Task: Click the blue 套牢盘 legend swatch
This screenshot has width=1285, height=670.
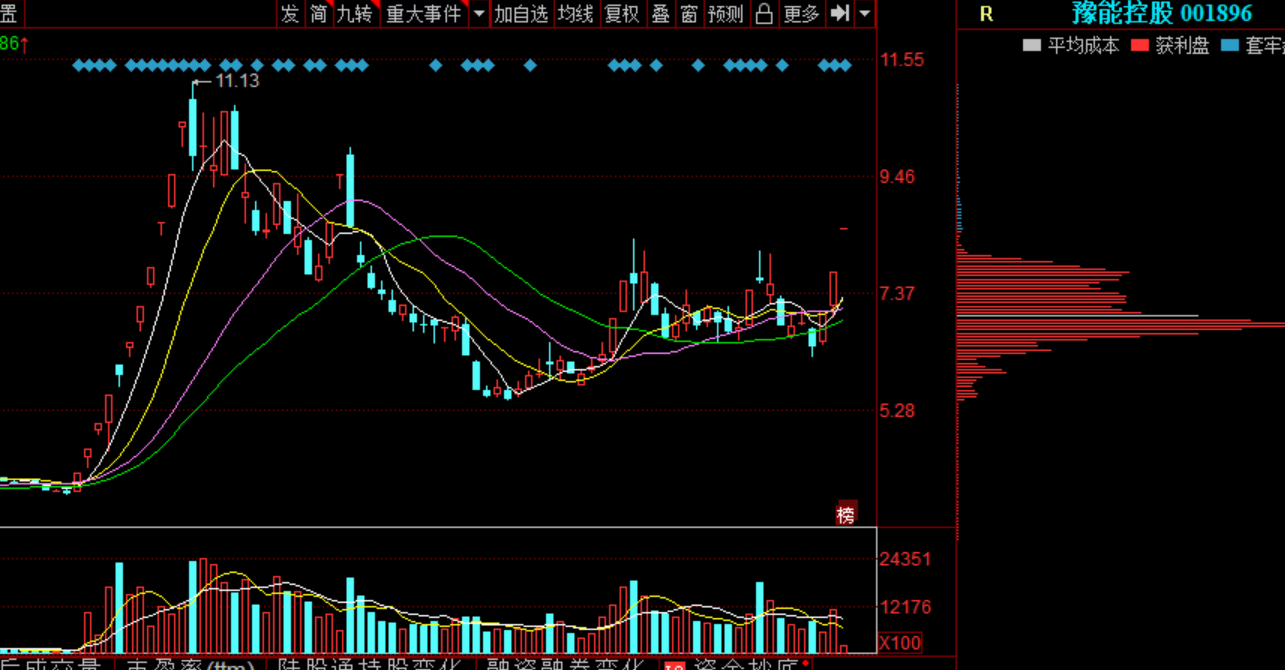Action: click(x=1229, y=45)
